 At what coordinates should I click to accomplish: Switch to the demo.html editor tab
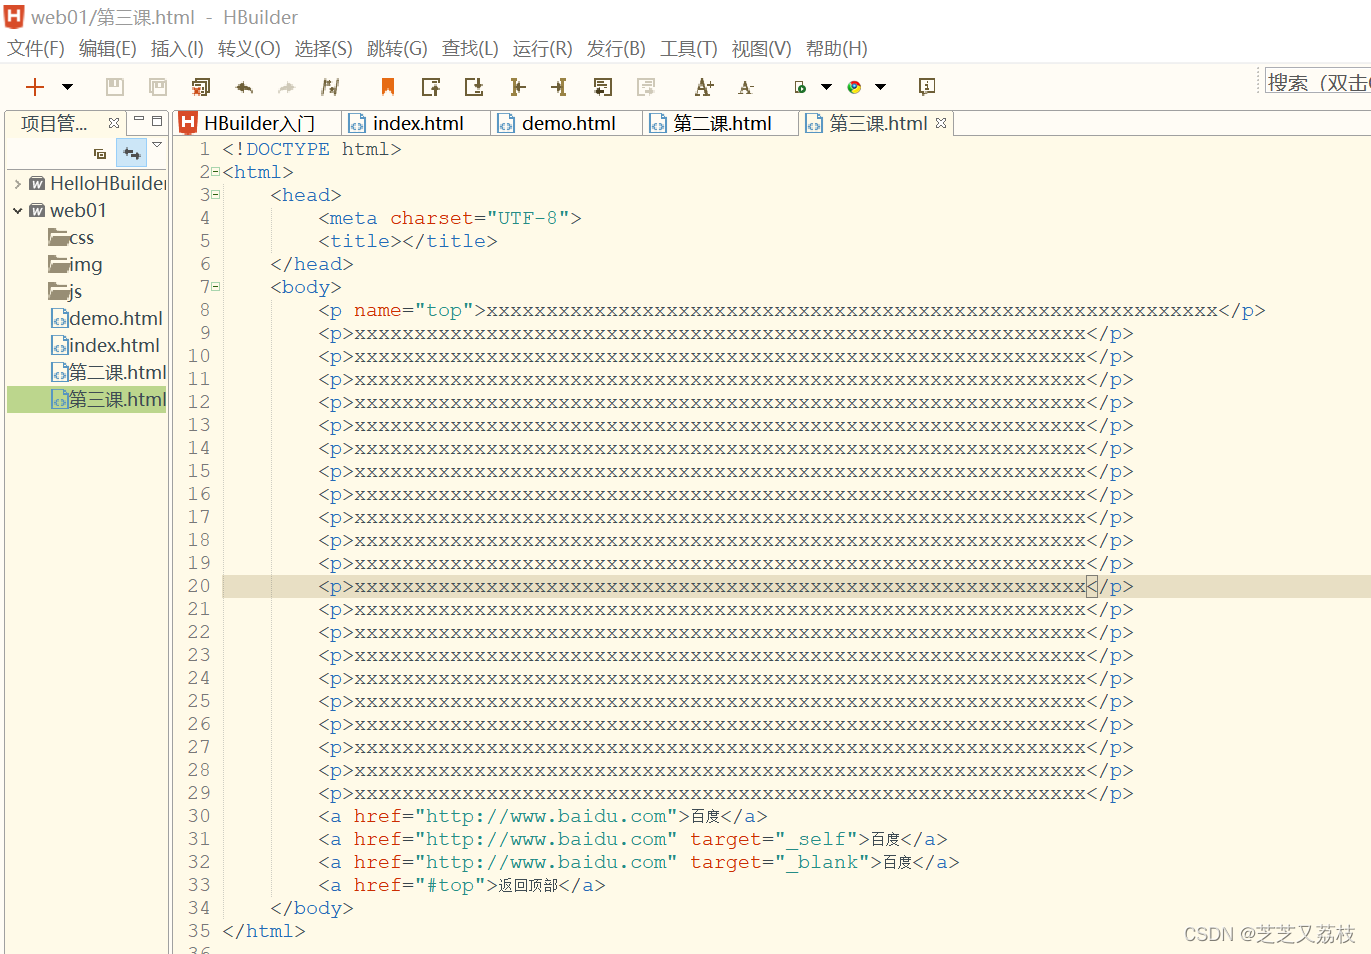tap(567, 123)
